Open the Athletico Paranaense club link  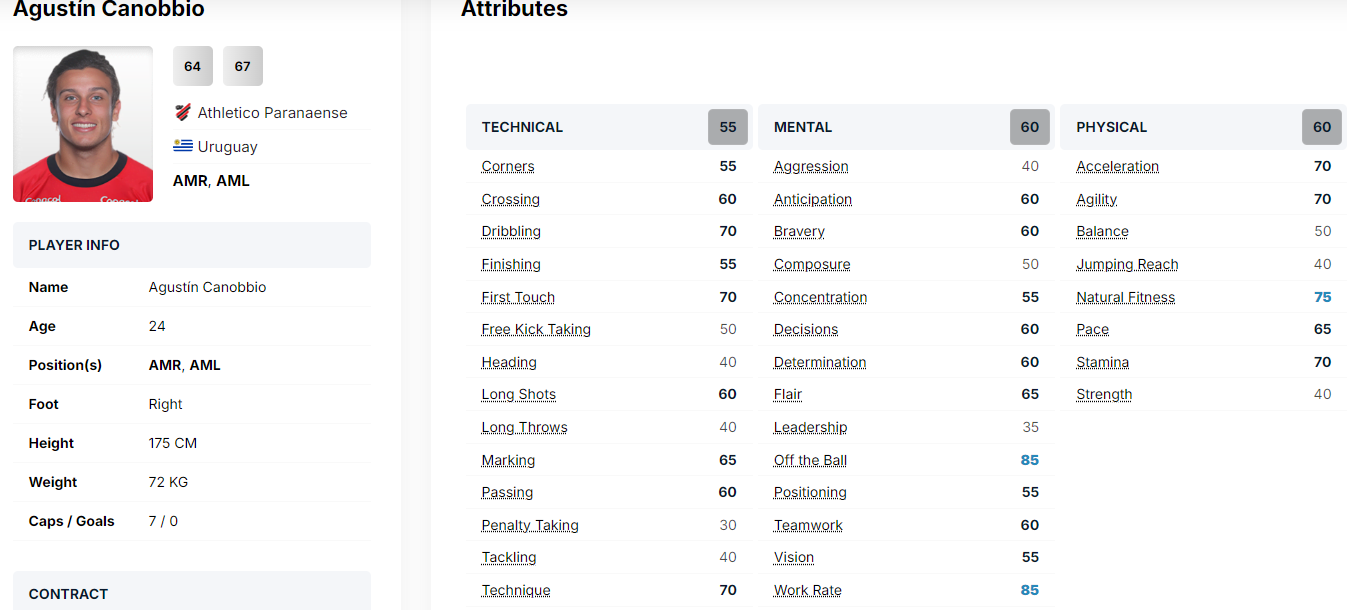click(272, 113)
